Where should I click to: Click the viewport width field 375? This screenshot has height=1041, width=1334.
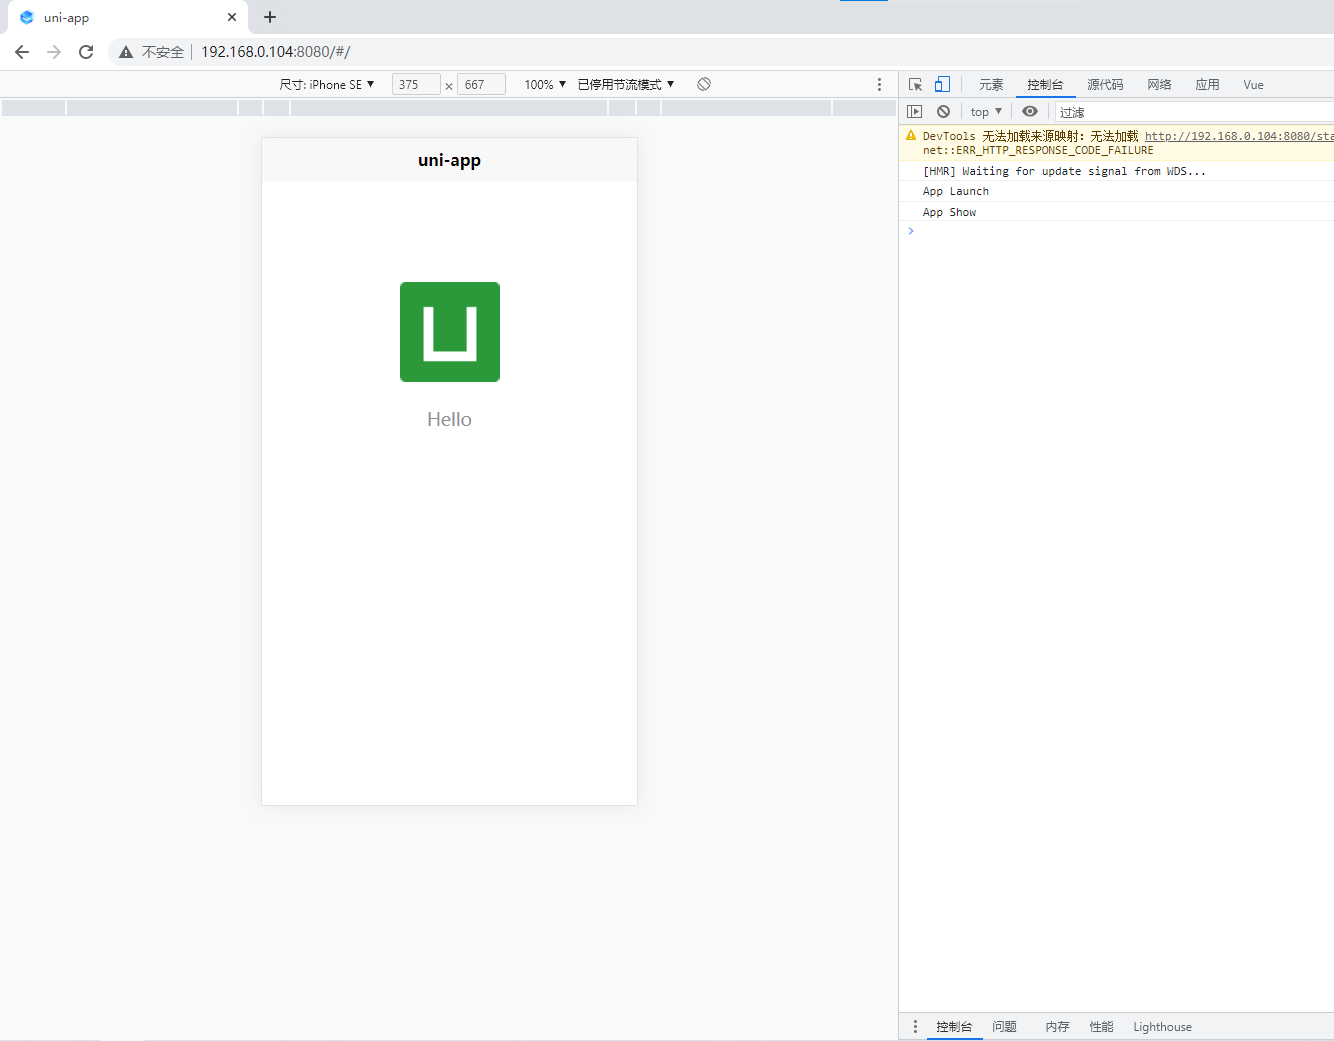tap(416, 85)
